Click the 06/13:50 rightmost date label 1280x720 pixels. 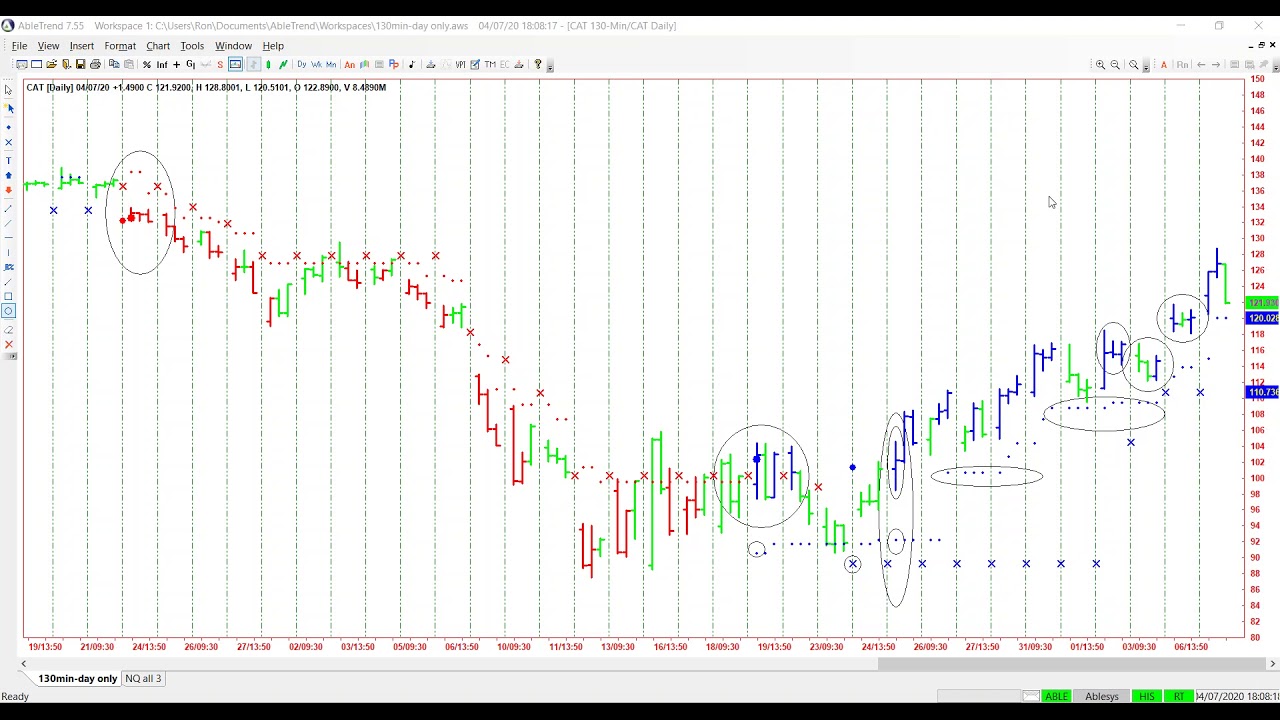coord(1190,647)
